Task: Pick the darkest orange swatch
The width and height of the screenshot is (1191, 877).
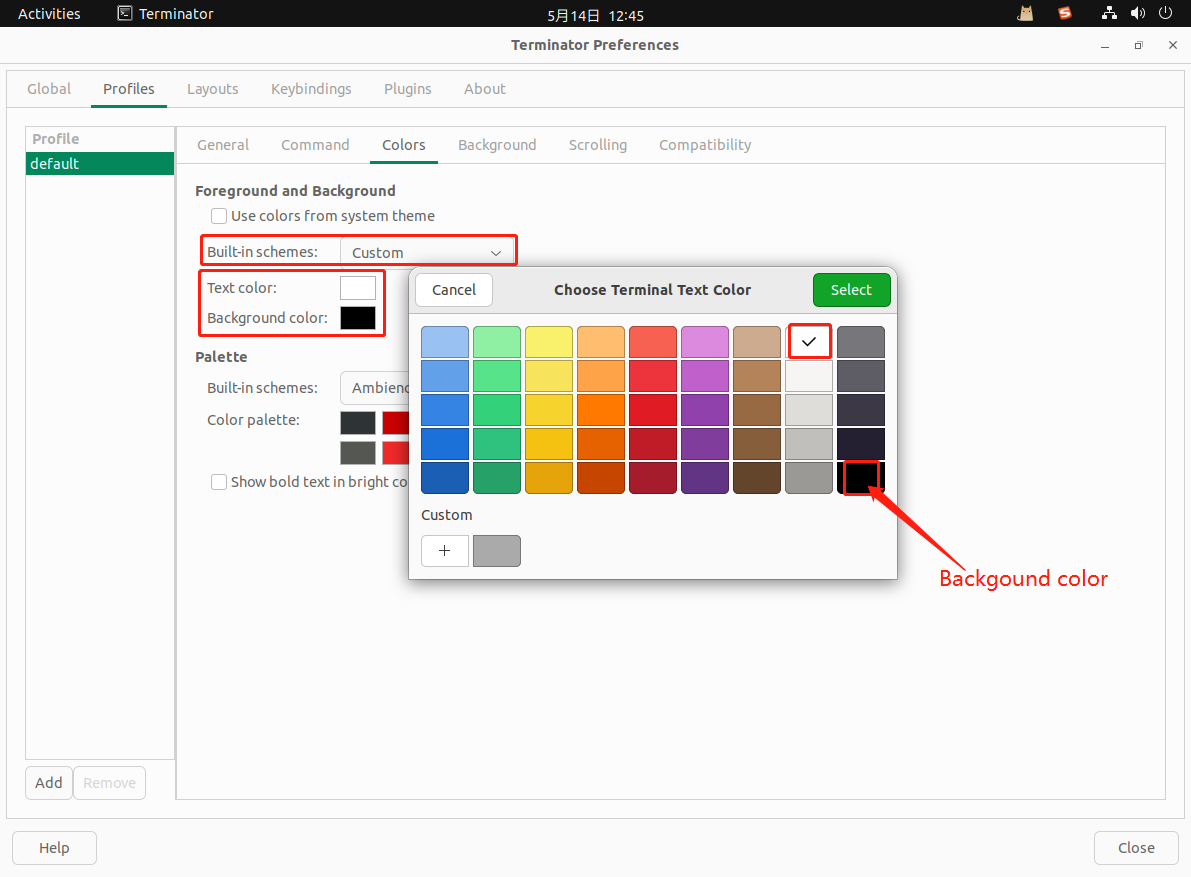Action: point(601,478)
